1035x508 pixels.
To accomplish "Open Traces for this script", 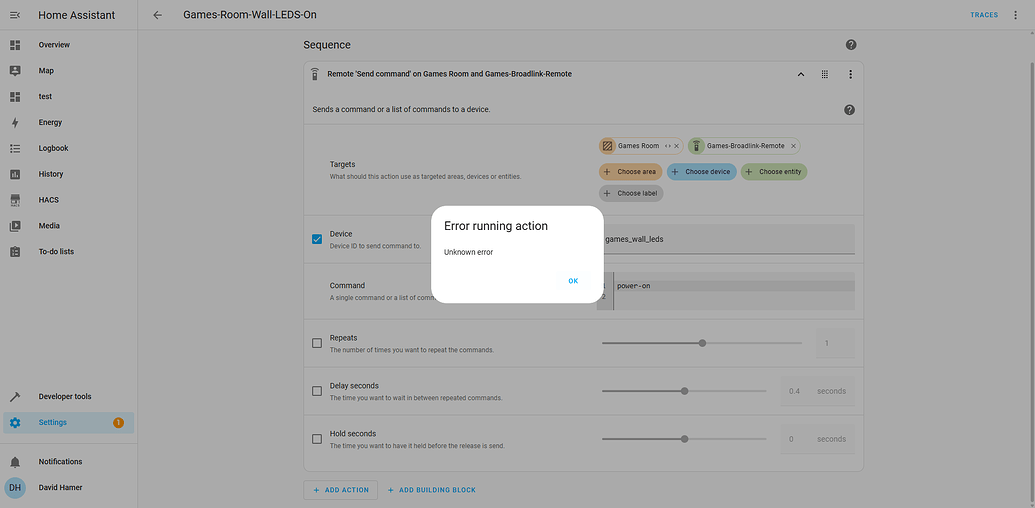I will (984, 15).
